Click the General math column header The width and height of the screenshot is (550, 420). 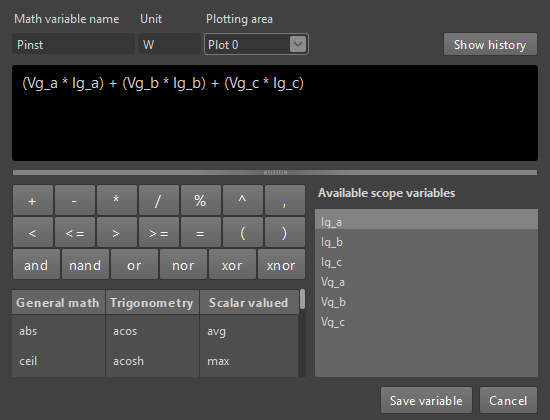tap(58, 302)
